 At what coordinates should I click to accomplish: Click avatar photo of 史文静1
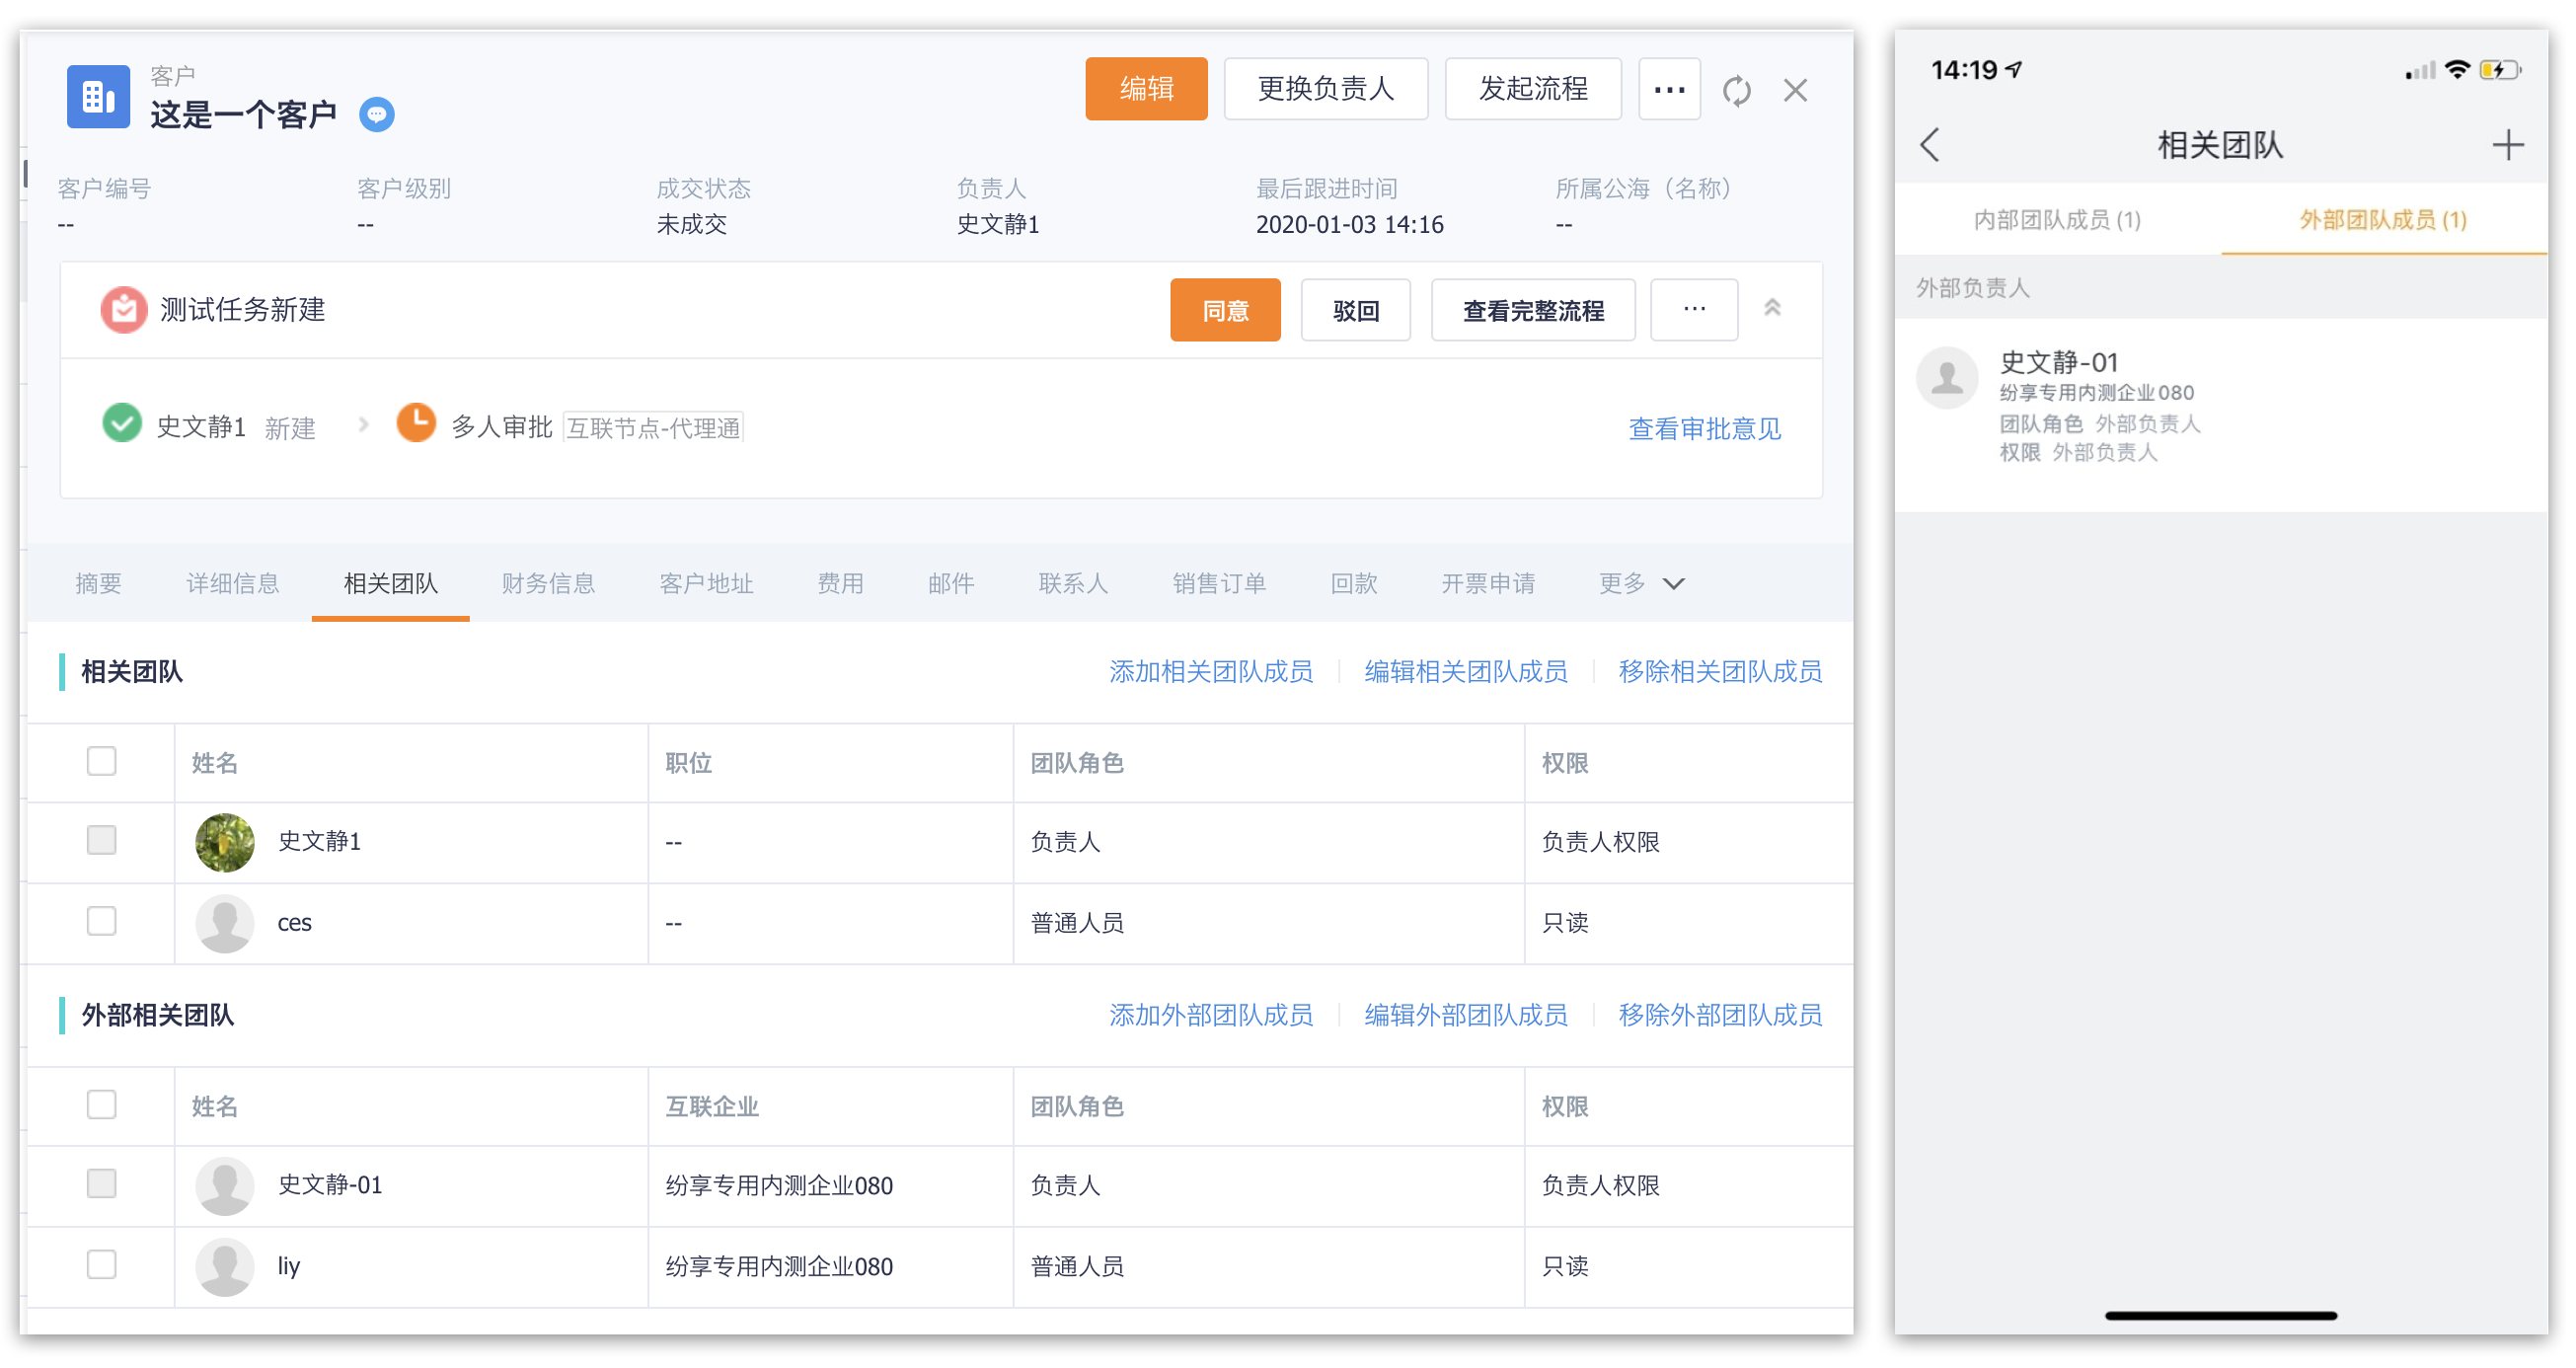click(x=224, y=842)
